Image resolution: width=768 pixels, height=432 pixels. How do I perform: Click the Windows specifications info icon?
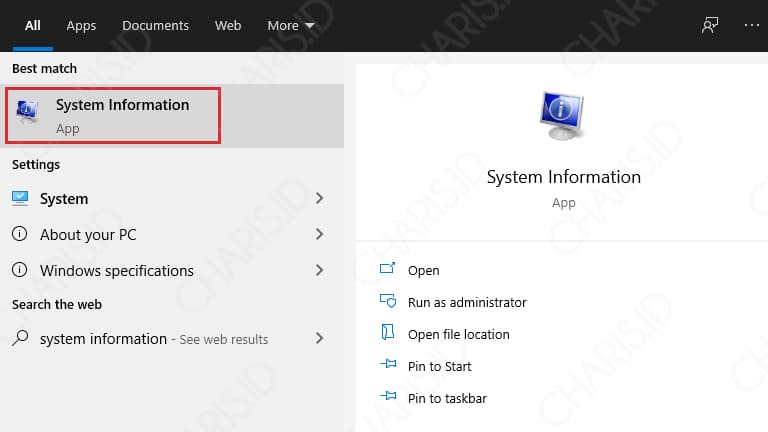pos(20,269)
